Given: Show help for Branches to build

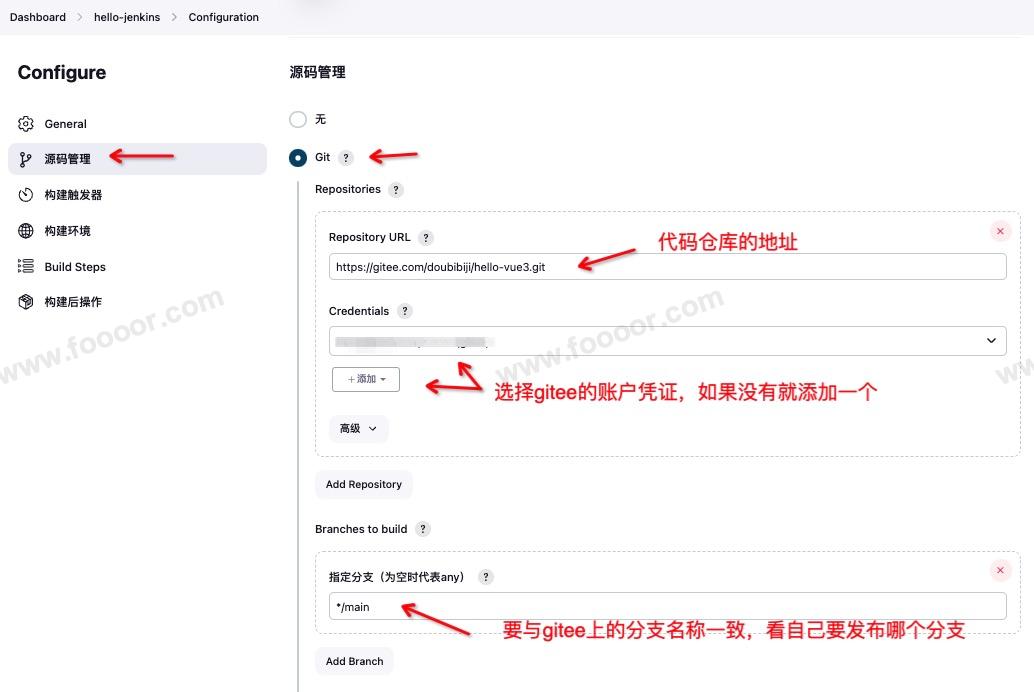Looking at the screenshot, I should pyautogui.click(x=423, y=529).
